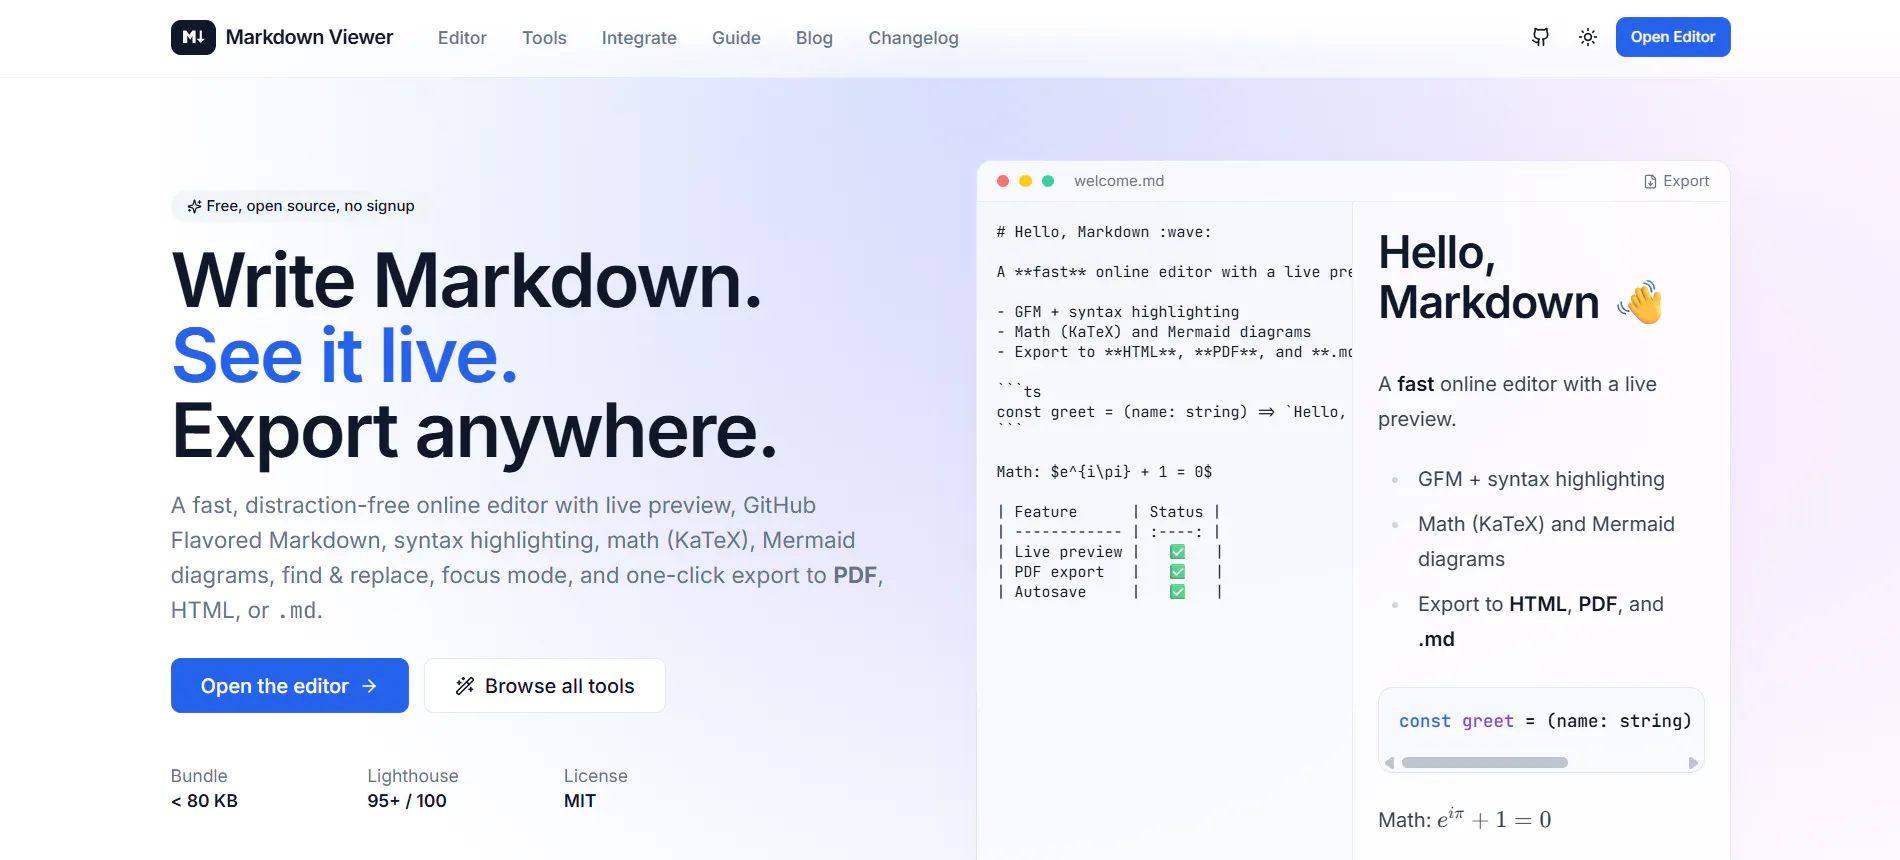Viewport: 1900px width, 860px height.
Task: Click the Export button in the preview window
Action: [x=1677, y=181]
